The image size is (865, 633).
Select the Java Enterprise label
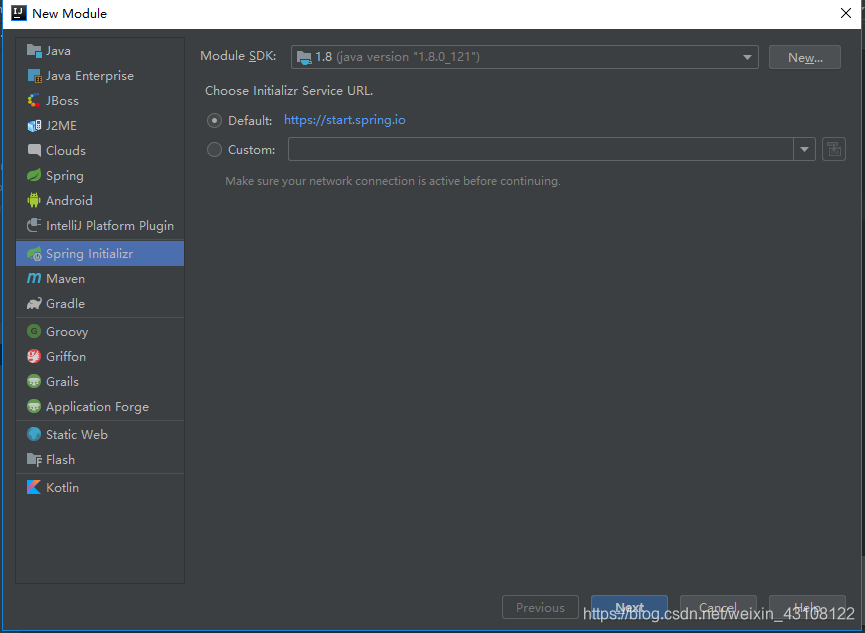coord(90,76)
